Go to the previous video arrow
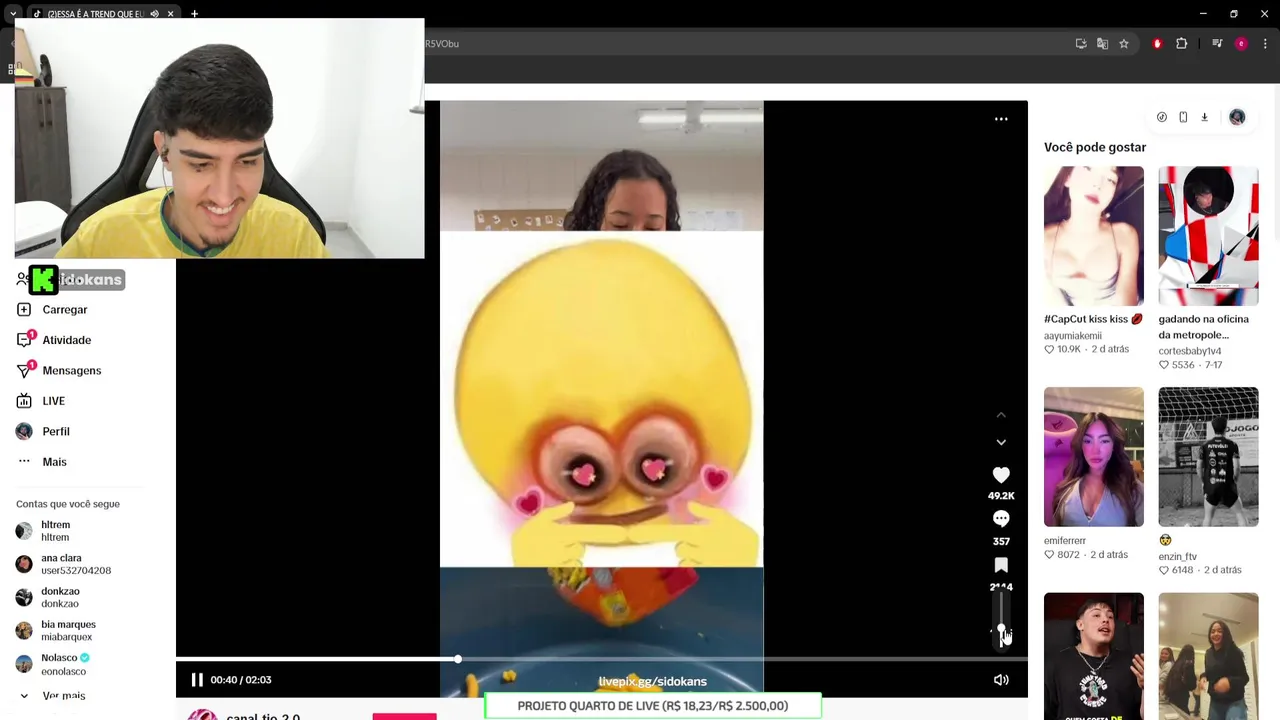Screen dimensions: 1280x720 point(1001,414)
